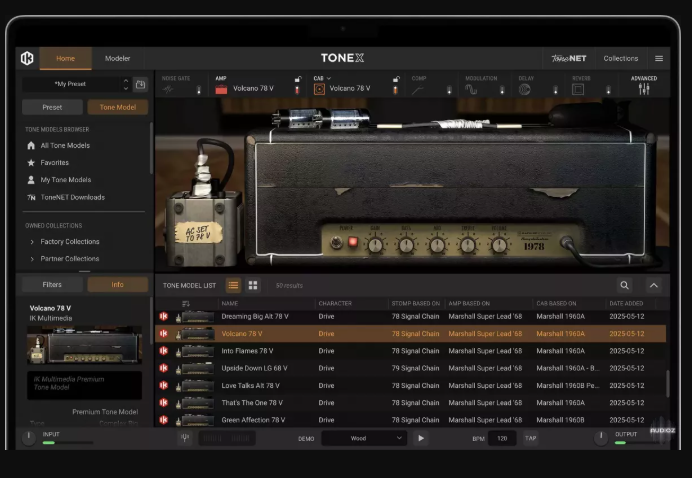Open the tuner icon in bottom bar

coord(185,438)
